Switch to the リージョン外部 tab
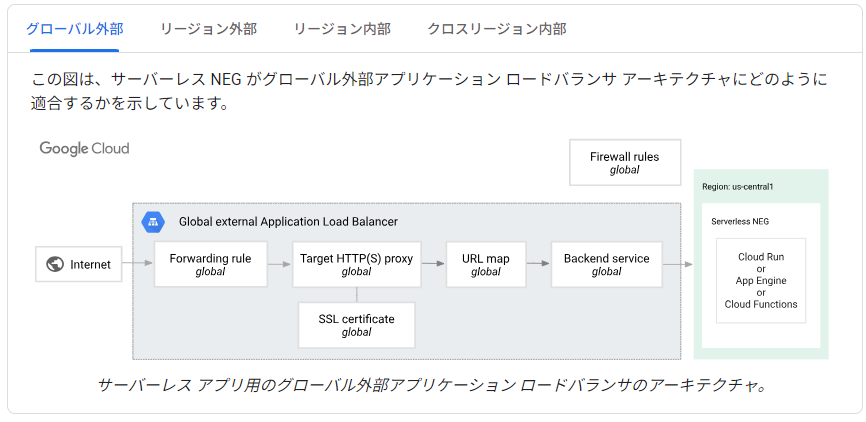 pyautogui.click(x=208, y=29)
